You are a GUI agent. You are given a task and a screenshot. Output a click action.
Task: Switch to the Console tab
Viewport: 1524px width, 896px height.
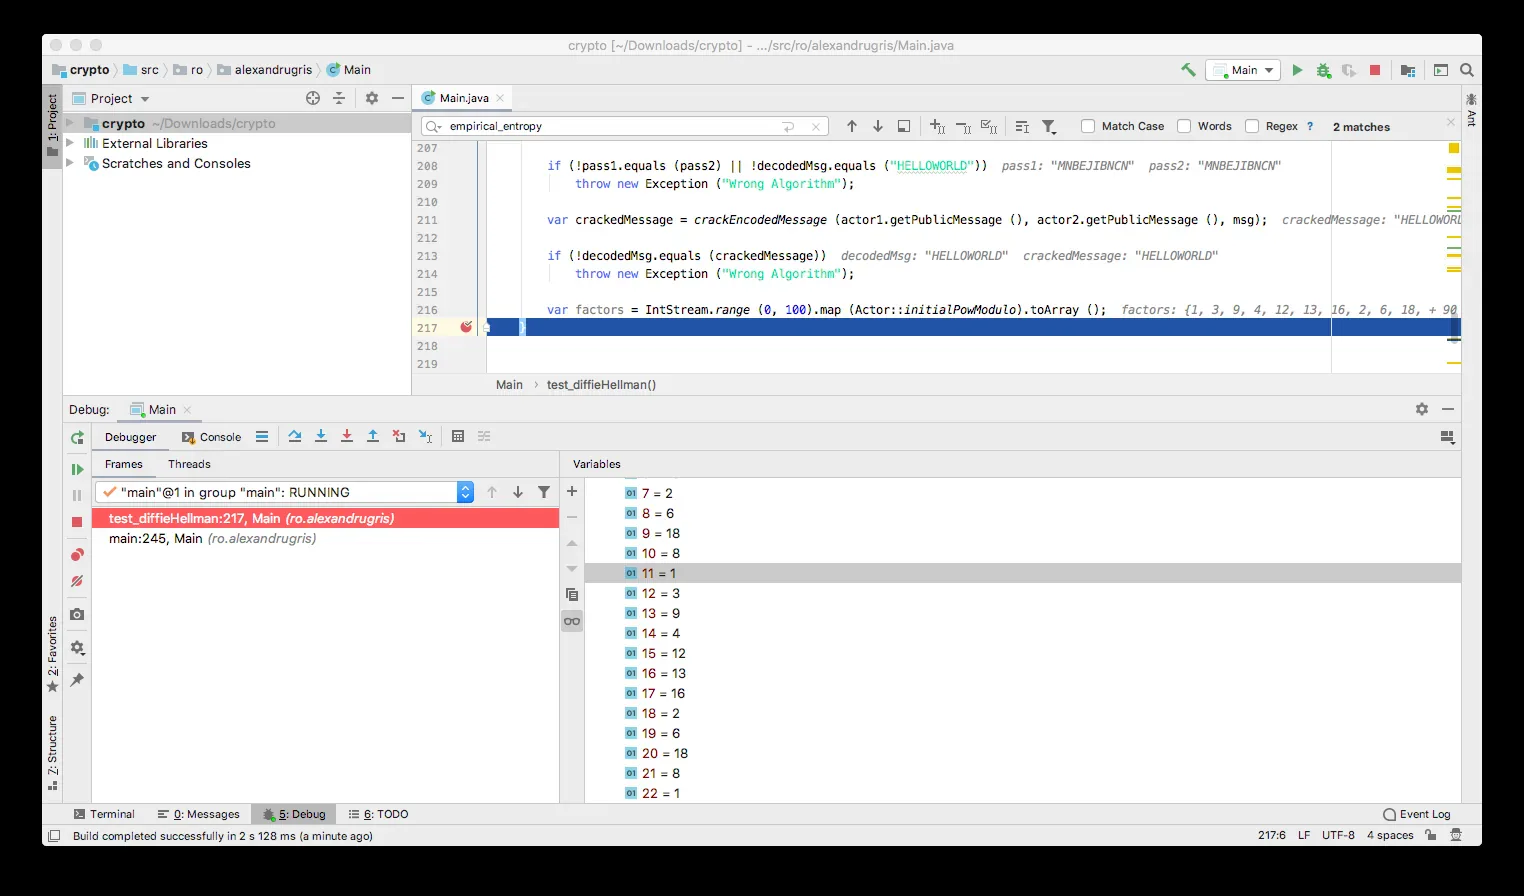212,437
